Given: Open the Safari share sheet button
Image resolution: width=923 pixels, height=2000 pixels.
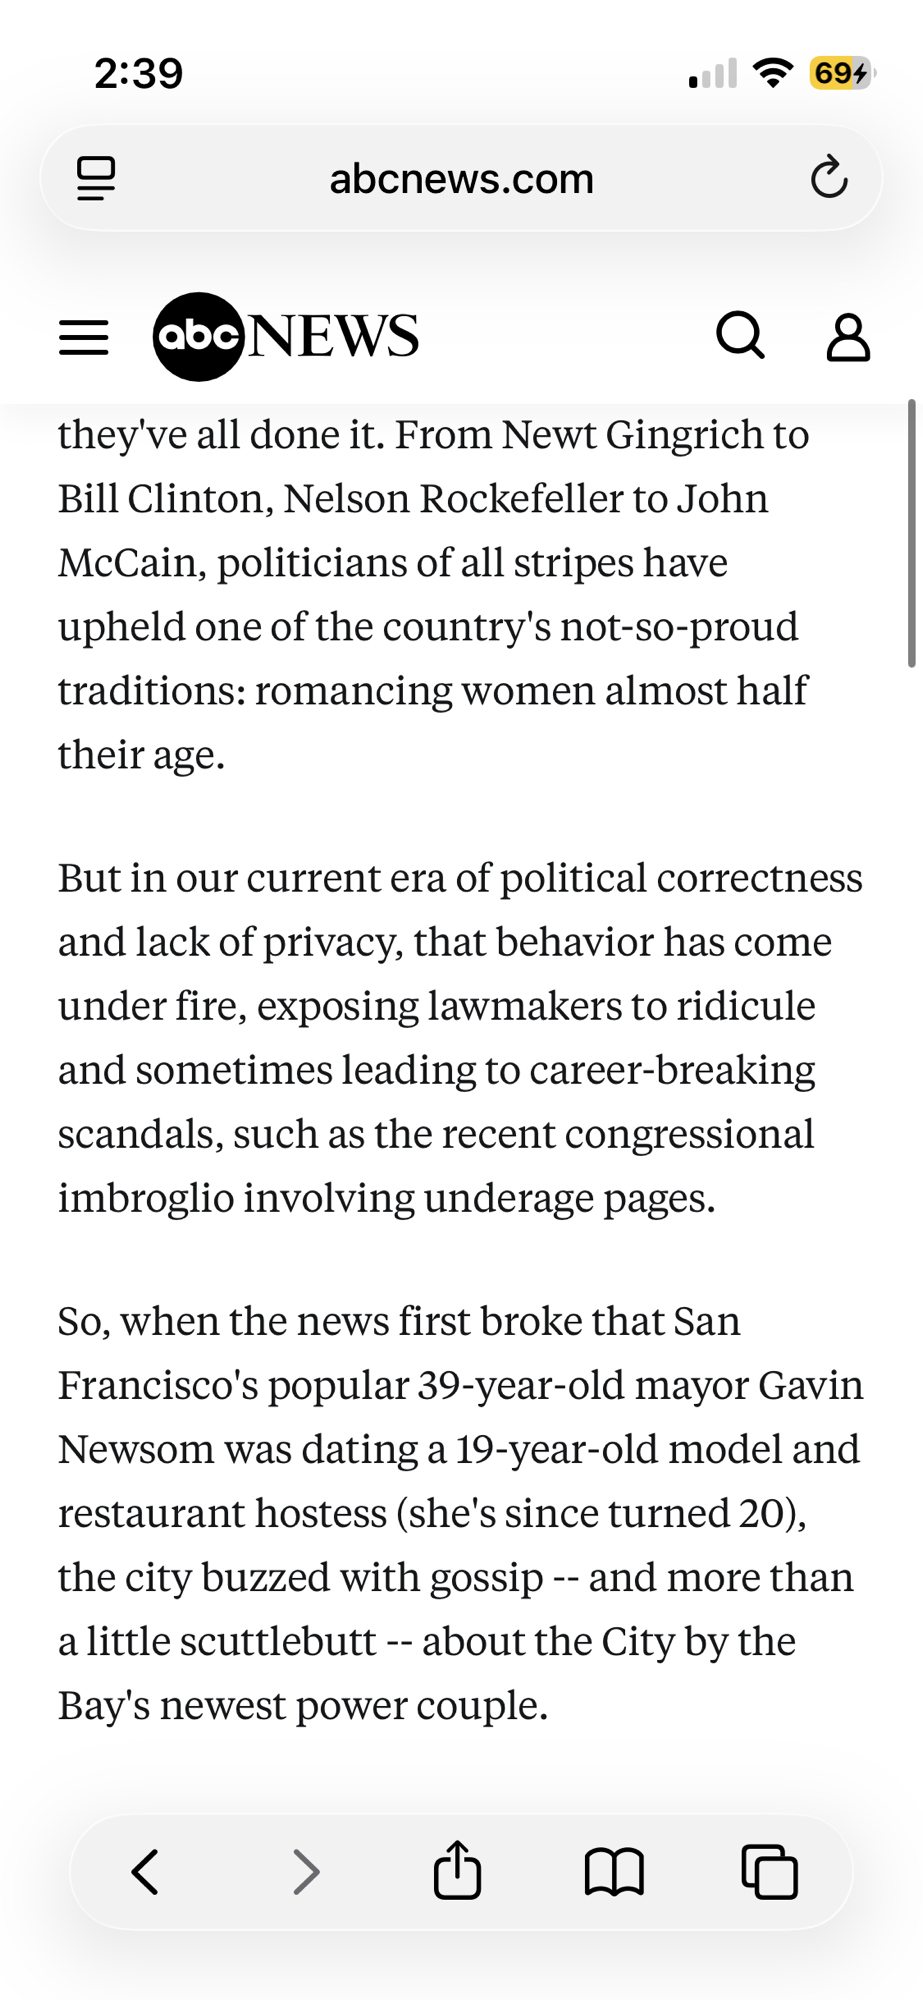Looking at the screenshot, I should pos(457,1869).
